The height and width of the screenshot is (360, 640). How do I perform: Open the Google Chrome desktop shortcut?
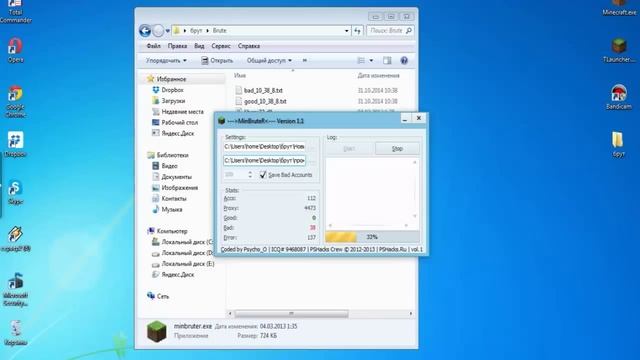click(15, 102)
